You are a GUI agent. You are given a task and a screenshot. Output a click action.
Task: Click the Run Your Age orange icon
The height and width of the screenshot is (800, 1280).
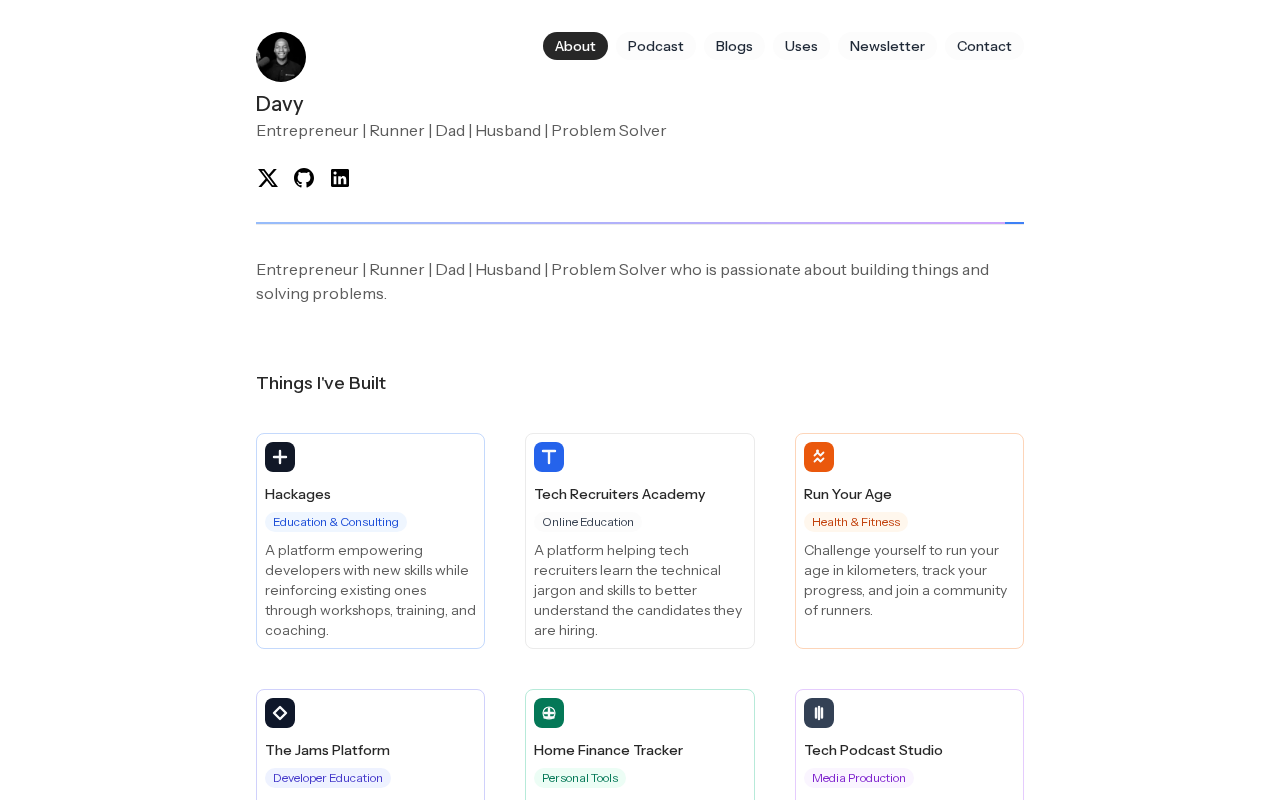tap(819, 457)
